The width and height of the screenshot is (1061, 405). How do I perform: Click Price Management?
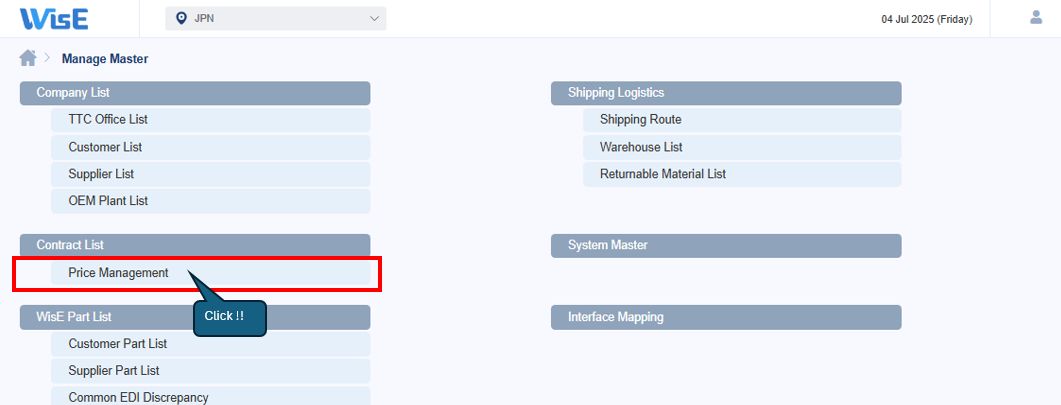tap(118, 273)
